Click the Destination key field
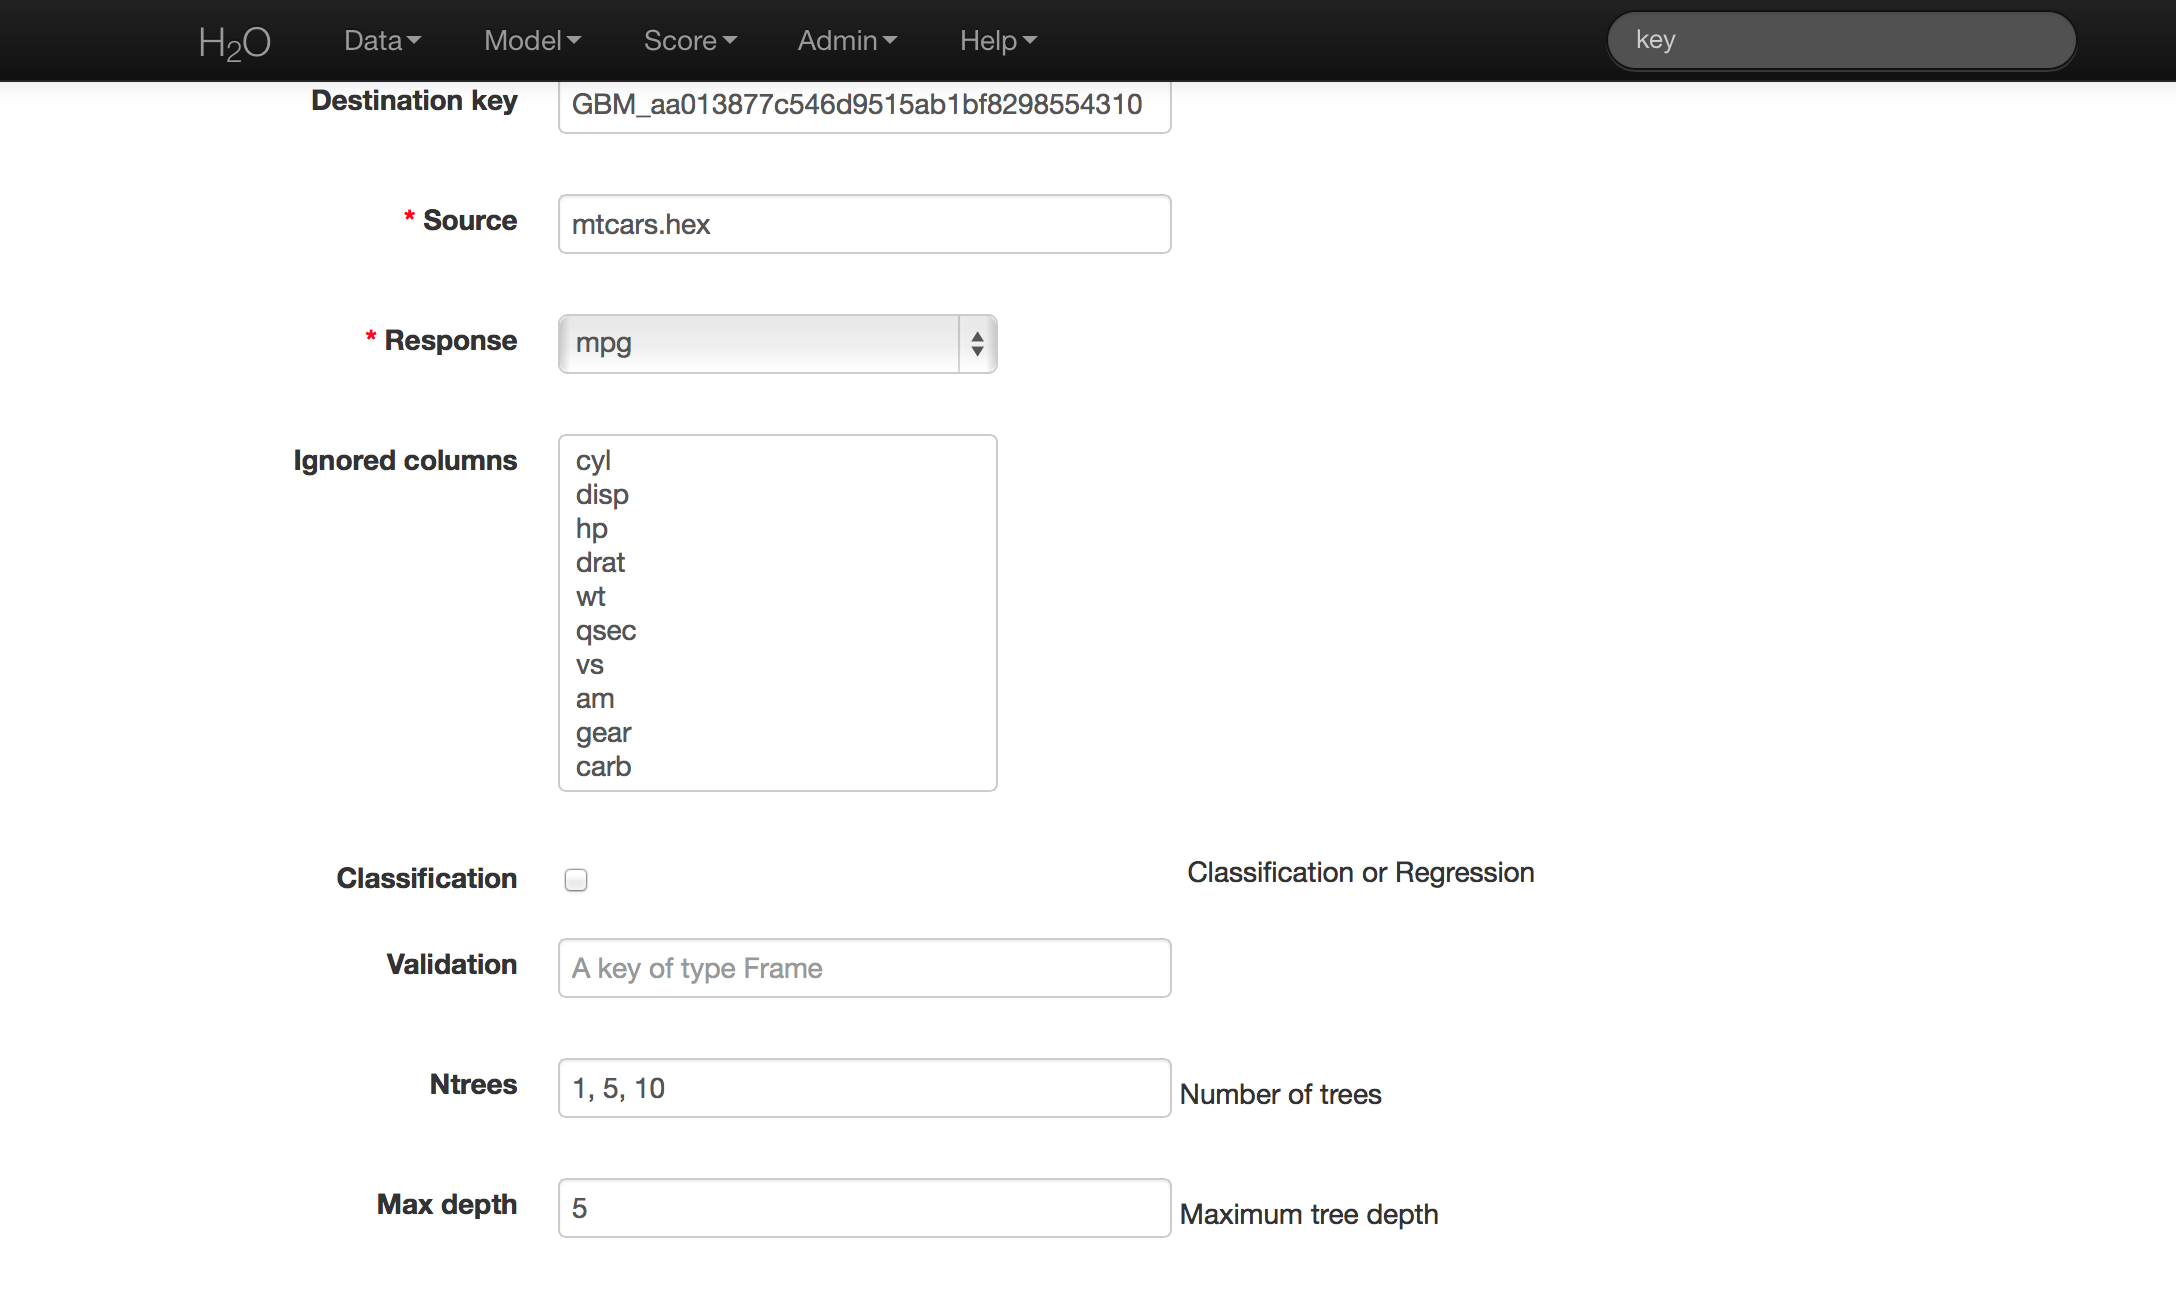This screenshot has height=1290, width=2176. 864,105
